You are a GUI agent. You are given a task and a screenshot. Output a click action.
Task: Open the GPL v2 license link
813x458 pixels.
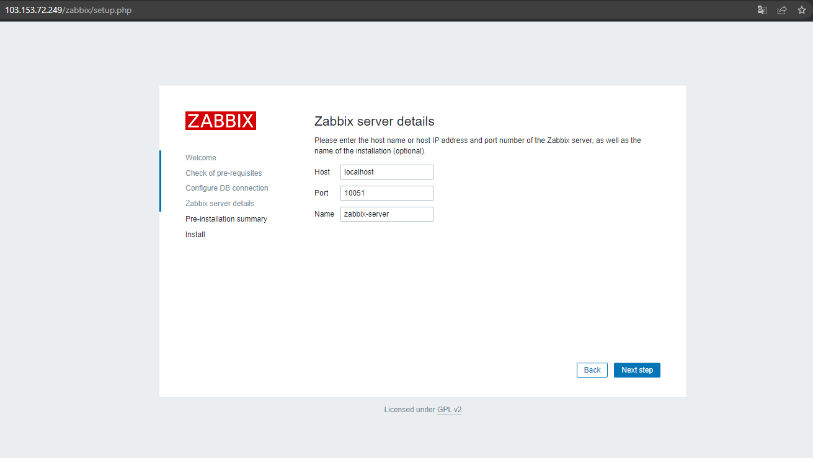[449, 409]
